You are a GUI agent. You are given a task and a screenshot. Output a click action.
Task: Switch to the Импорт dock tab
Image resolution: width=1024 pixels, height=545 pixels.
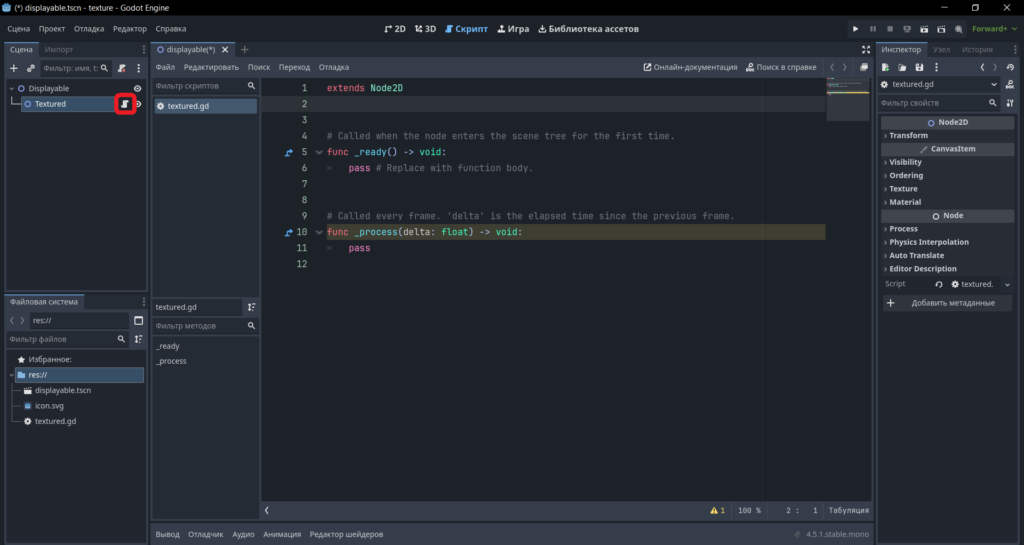pyautogui.click(x=59, y=50)
